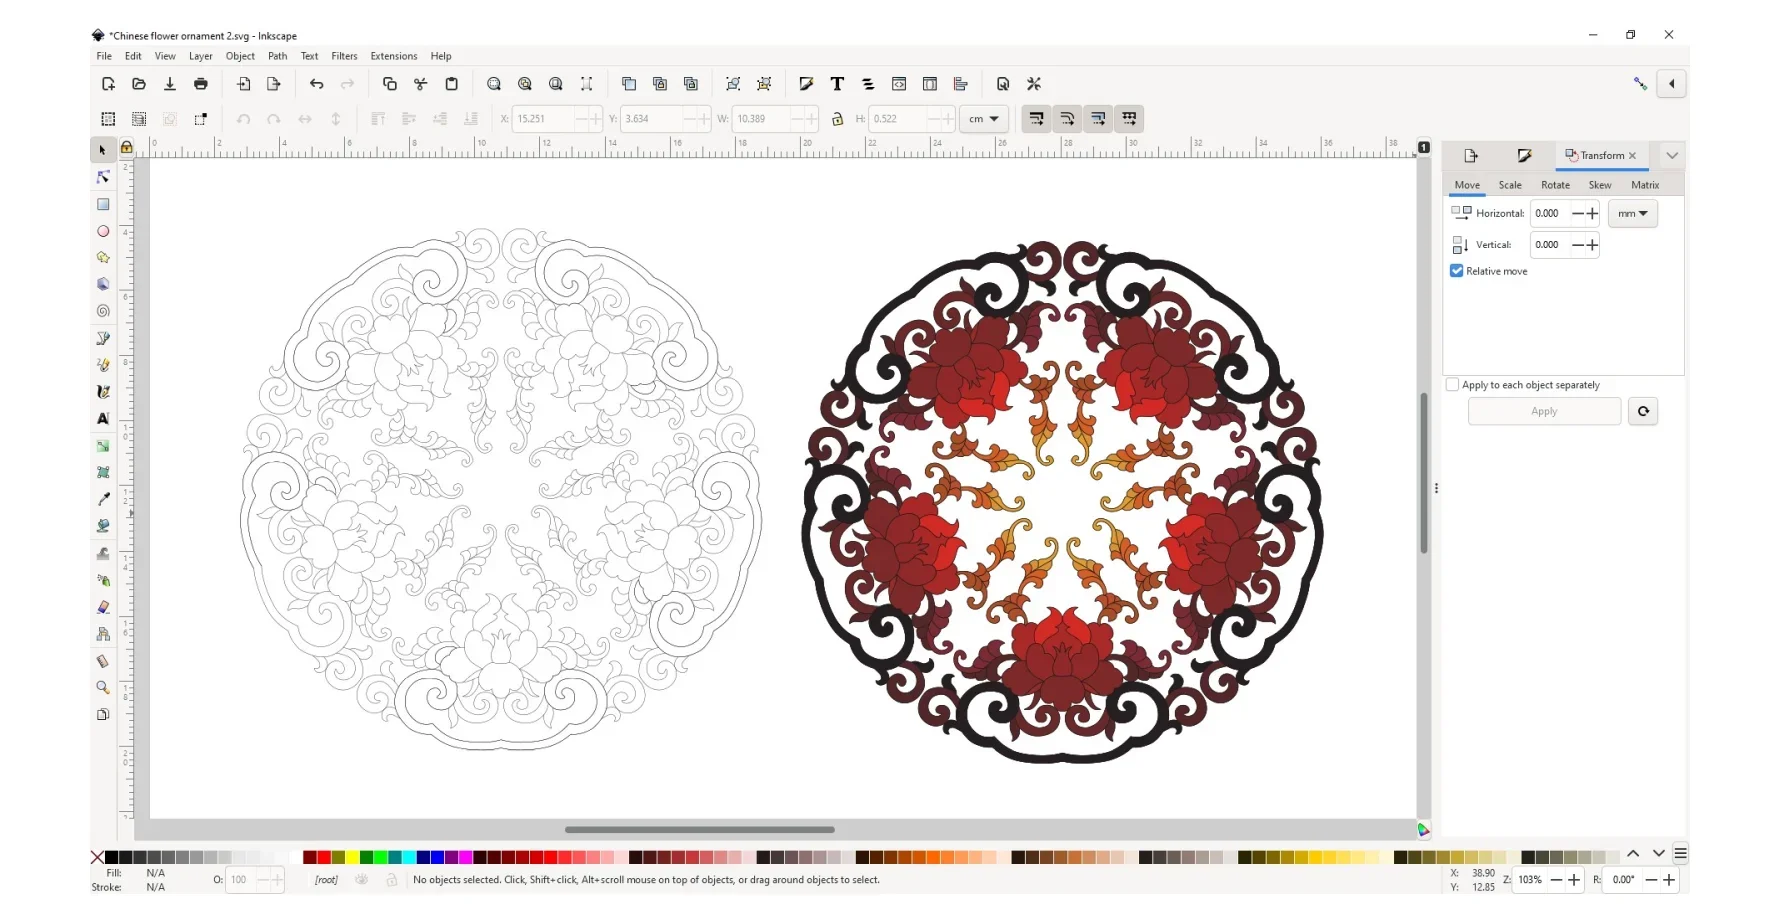Open the Fill and Stroke panel tab
The height and width of the screenshot is (920, 1780).
tap(1524, 156)
